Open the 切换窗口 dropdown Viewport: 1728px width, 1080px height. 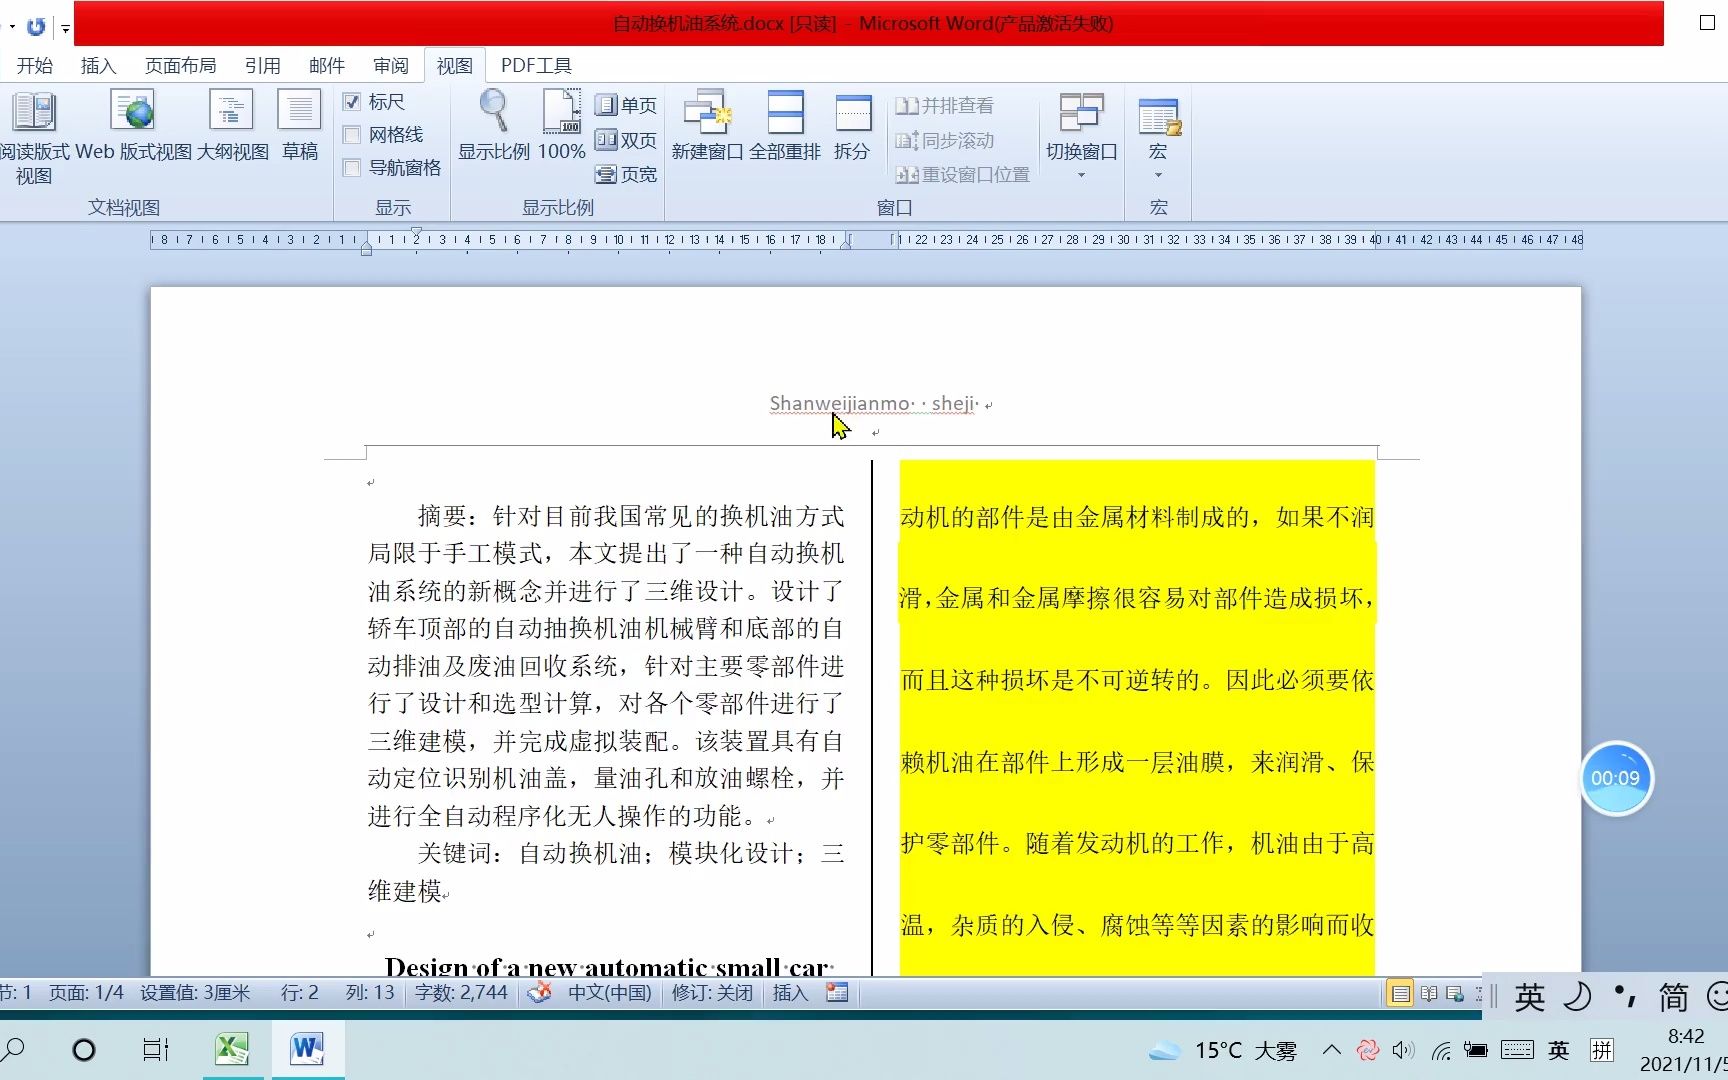1081,140
